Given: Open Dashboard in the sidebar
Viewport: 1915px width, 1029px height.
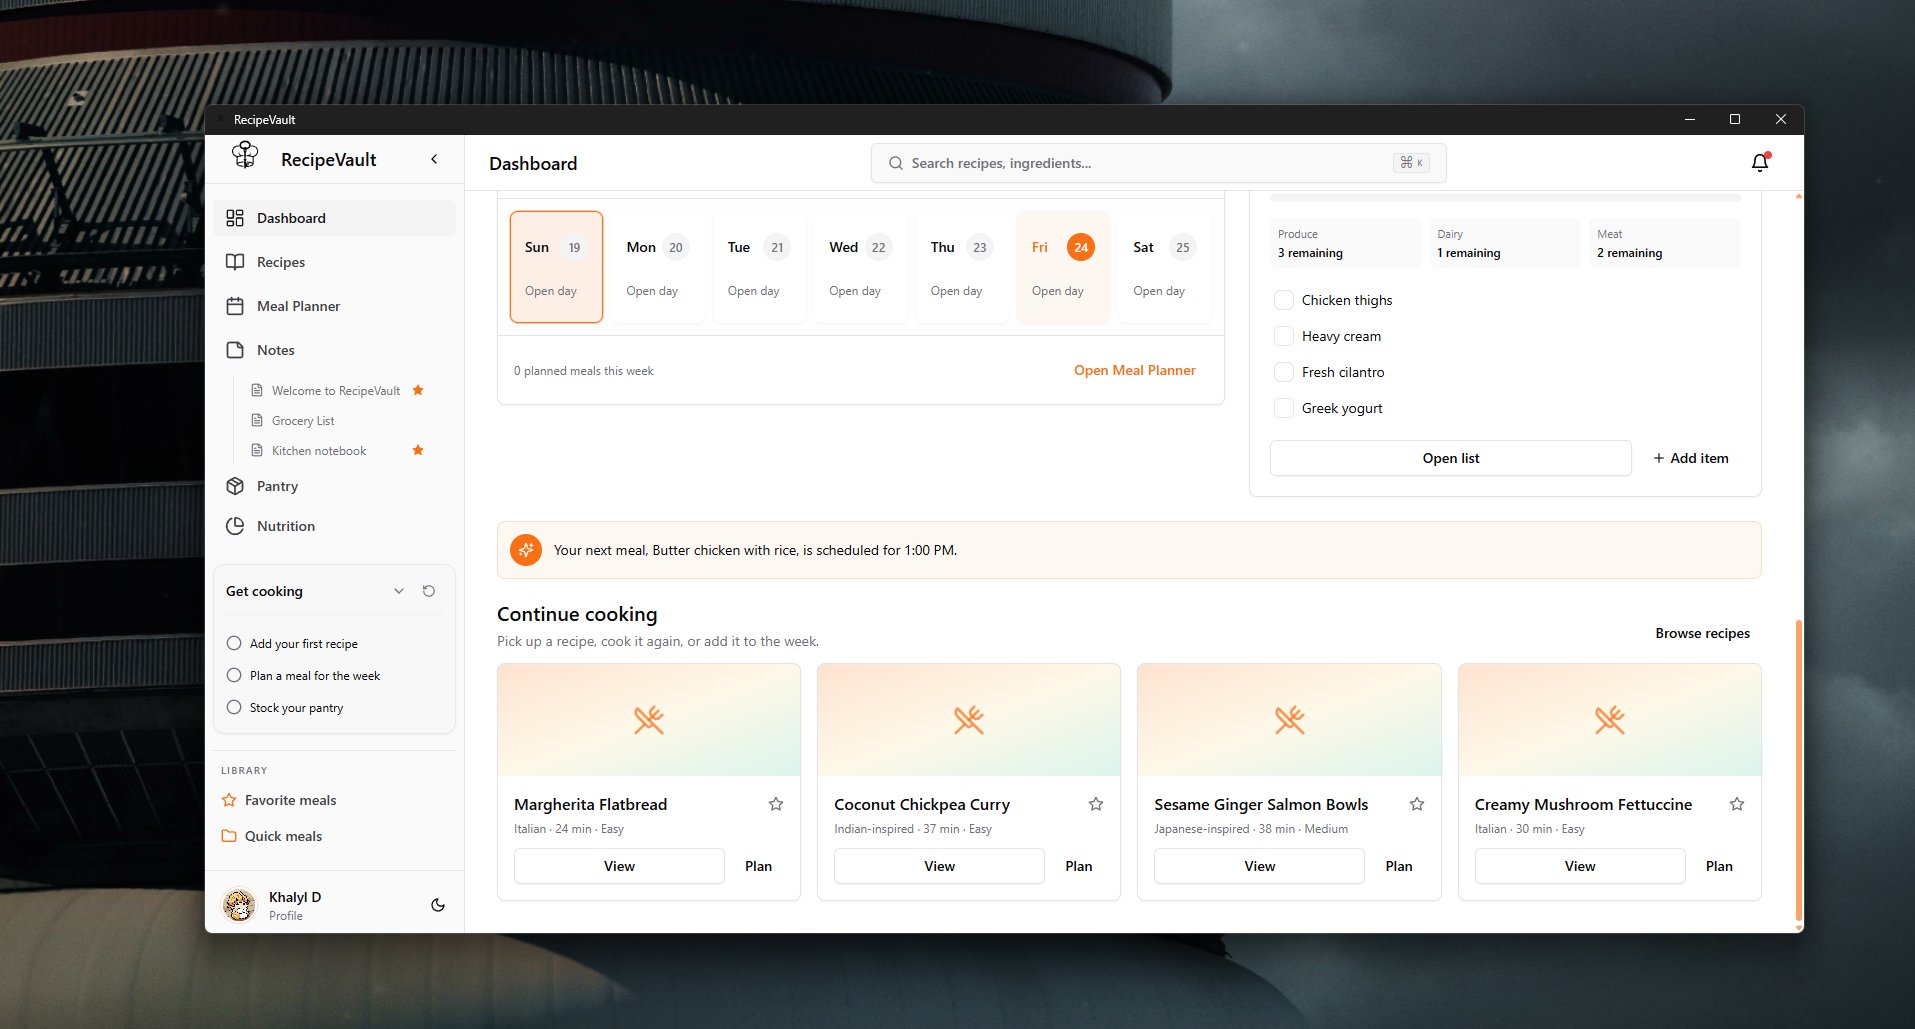Looking at the screenshot, I should pyautogui.click(x=334, y=218).
